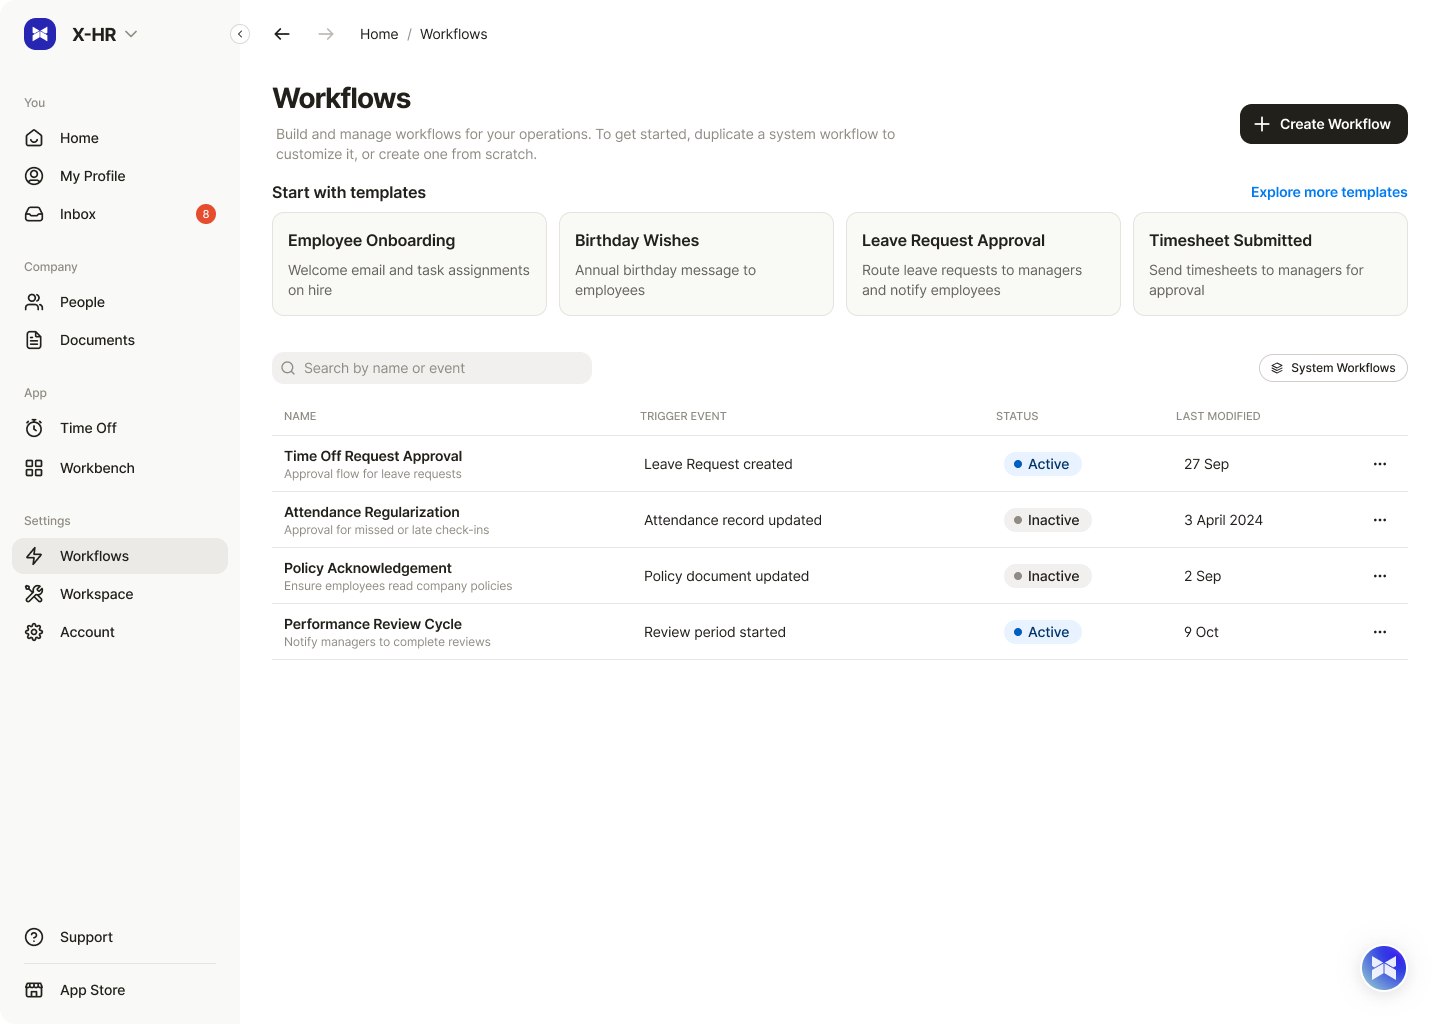This screenshot has width=1440, height=1024.
Task: Click the Documents icon in sidebar
Action: (34, 340)
